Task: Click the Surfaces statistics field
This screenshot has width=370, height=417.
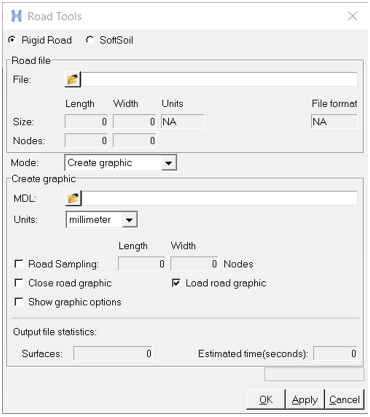Action: point(113,353)
